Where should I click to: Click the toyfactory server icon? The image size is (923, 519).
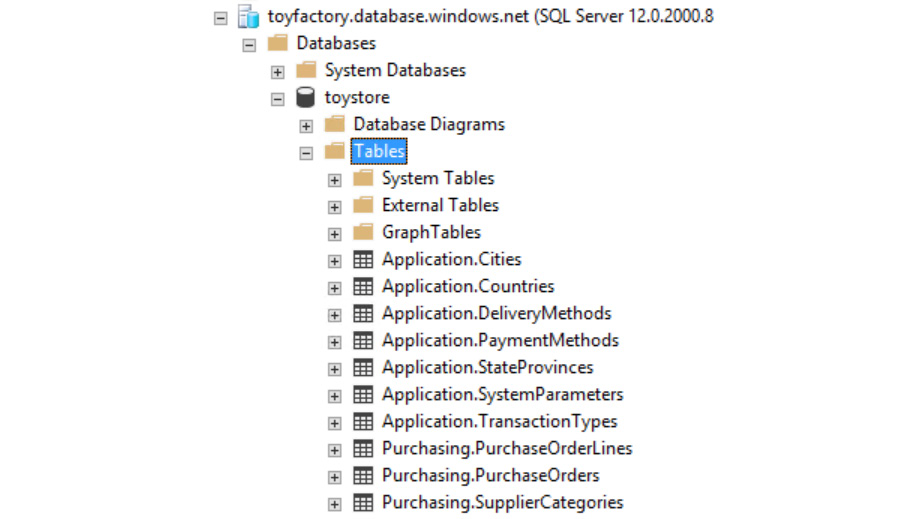[248, 17]
